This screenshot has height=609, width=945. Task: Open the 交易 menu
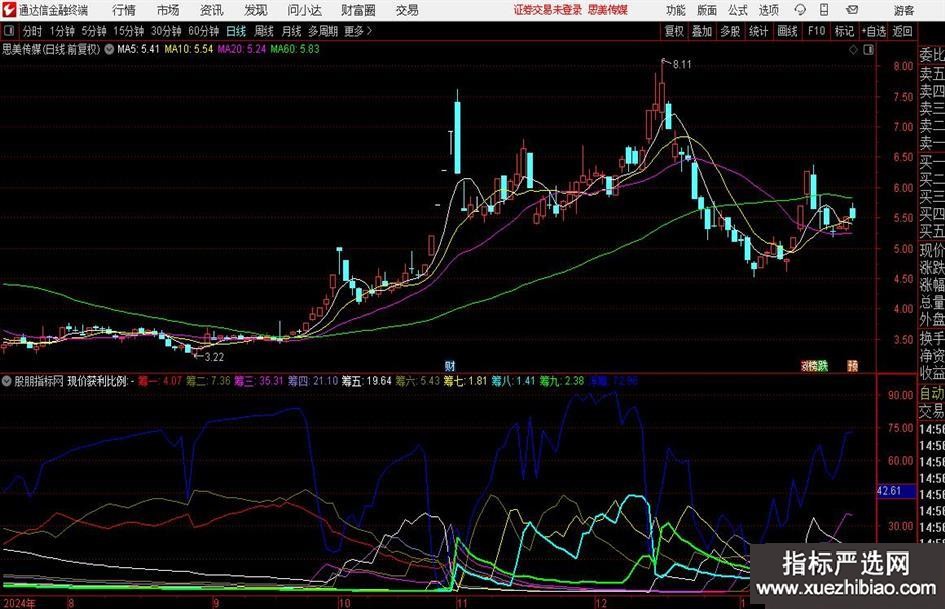tap(407, 10)
